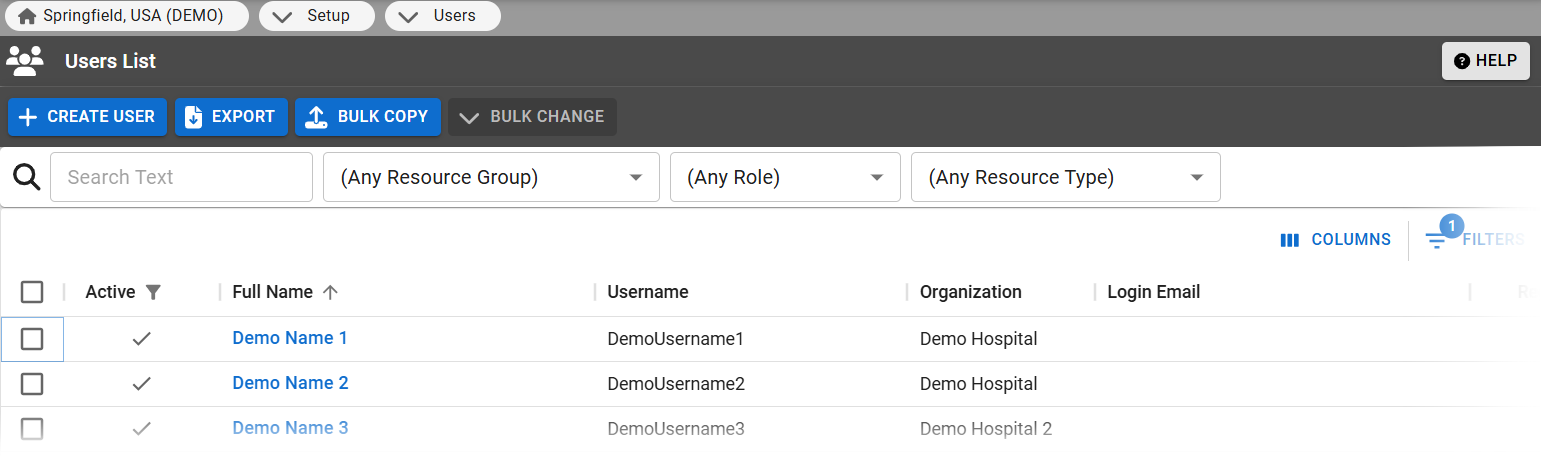Click the Demo Hospital 2 organization cell
The height and width of the screenshot is (458, 1541).
click(x=986, y=429)
